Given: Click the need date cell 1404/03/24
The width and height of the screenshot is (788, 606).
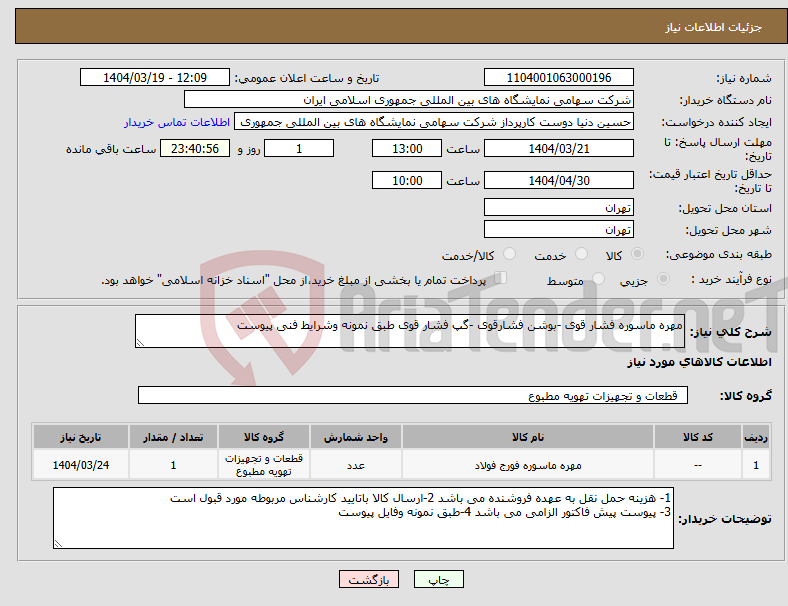Looking at the screenshot, I should 81,465.
